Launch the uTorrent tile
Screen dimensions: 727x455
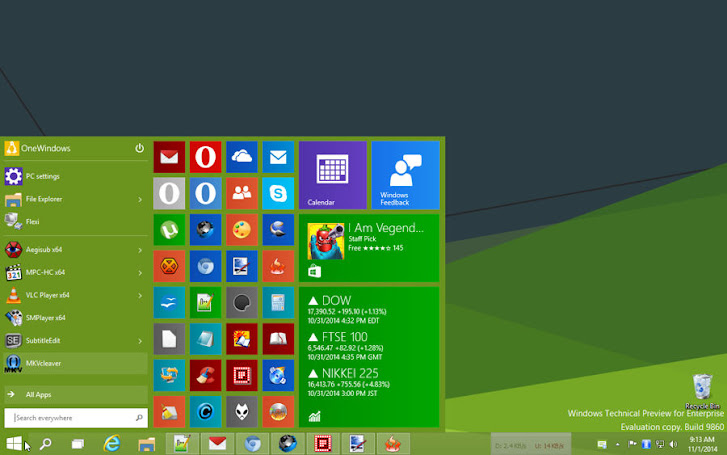[x=169, y=230]
